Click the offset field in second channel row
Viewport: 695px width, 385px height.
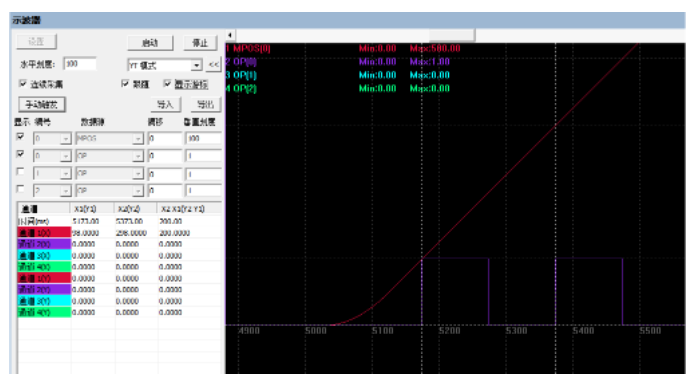(x=165, y=156)
